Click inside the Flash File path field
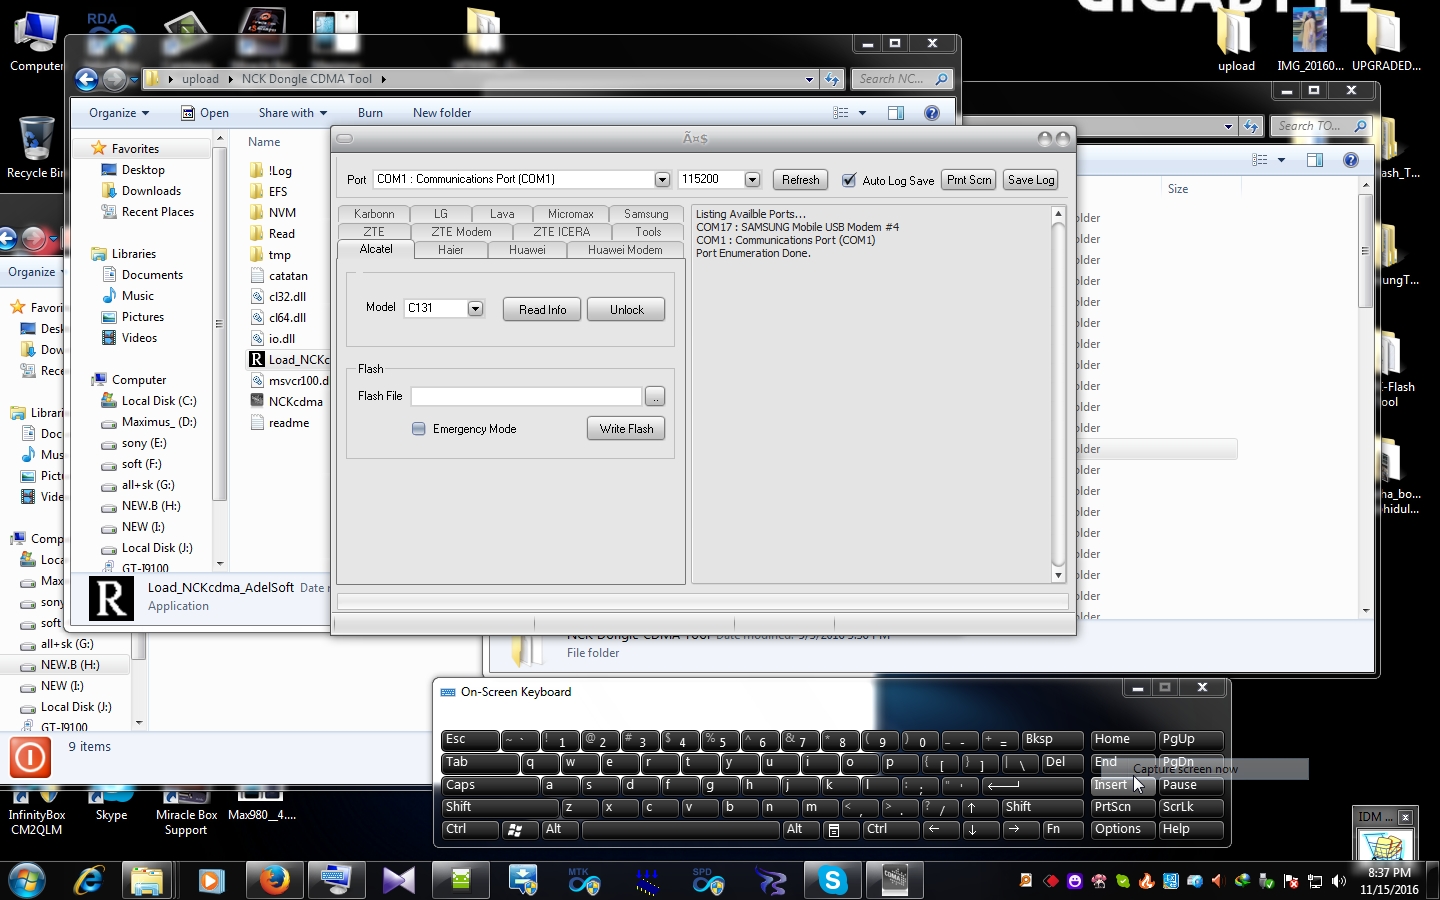 pyautogui.click(x=526, y=397)
